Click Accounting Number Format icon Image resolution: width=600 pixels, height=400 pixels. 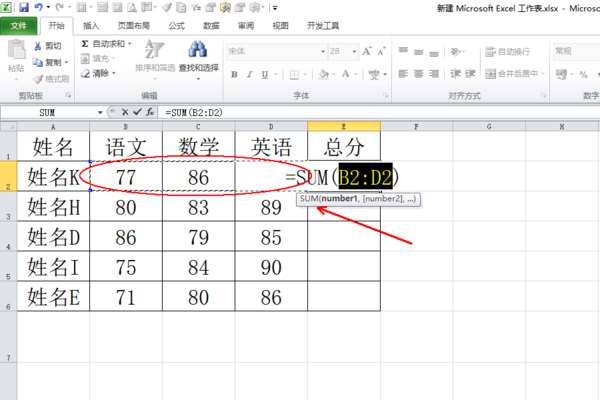click(561, 74)
